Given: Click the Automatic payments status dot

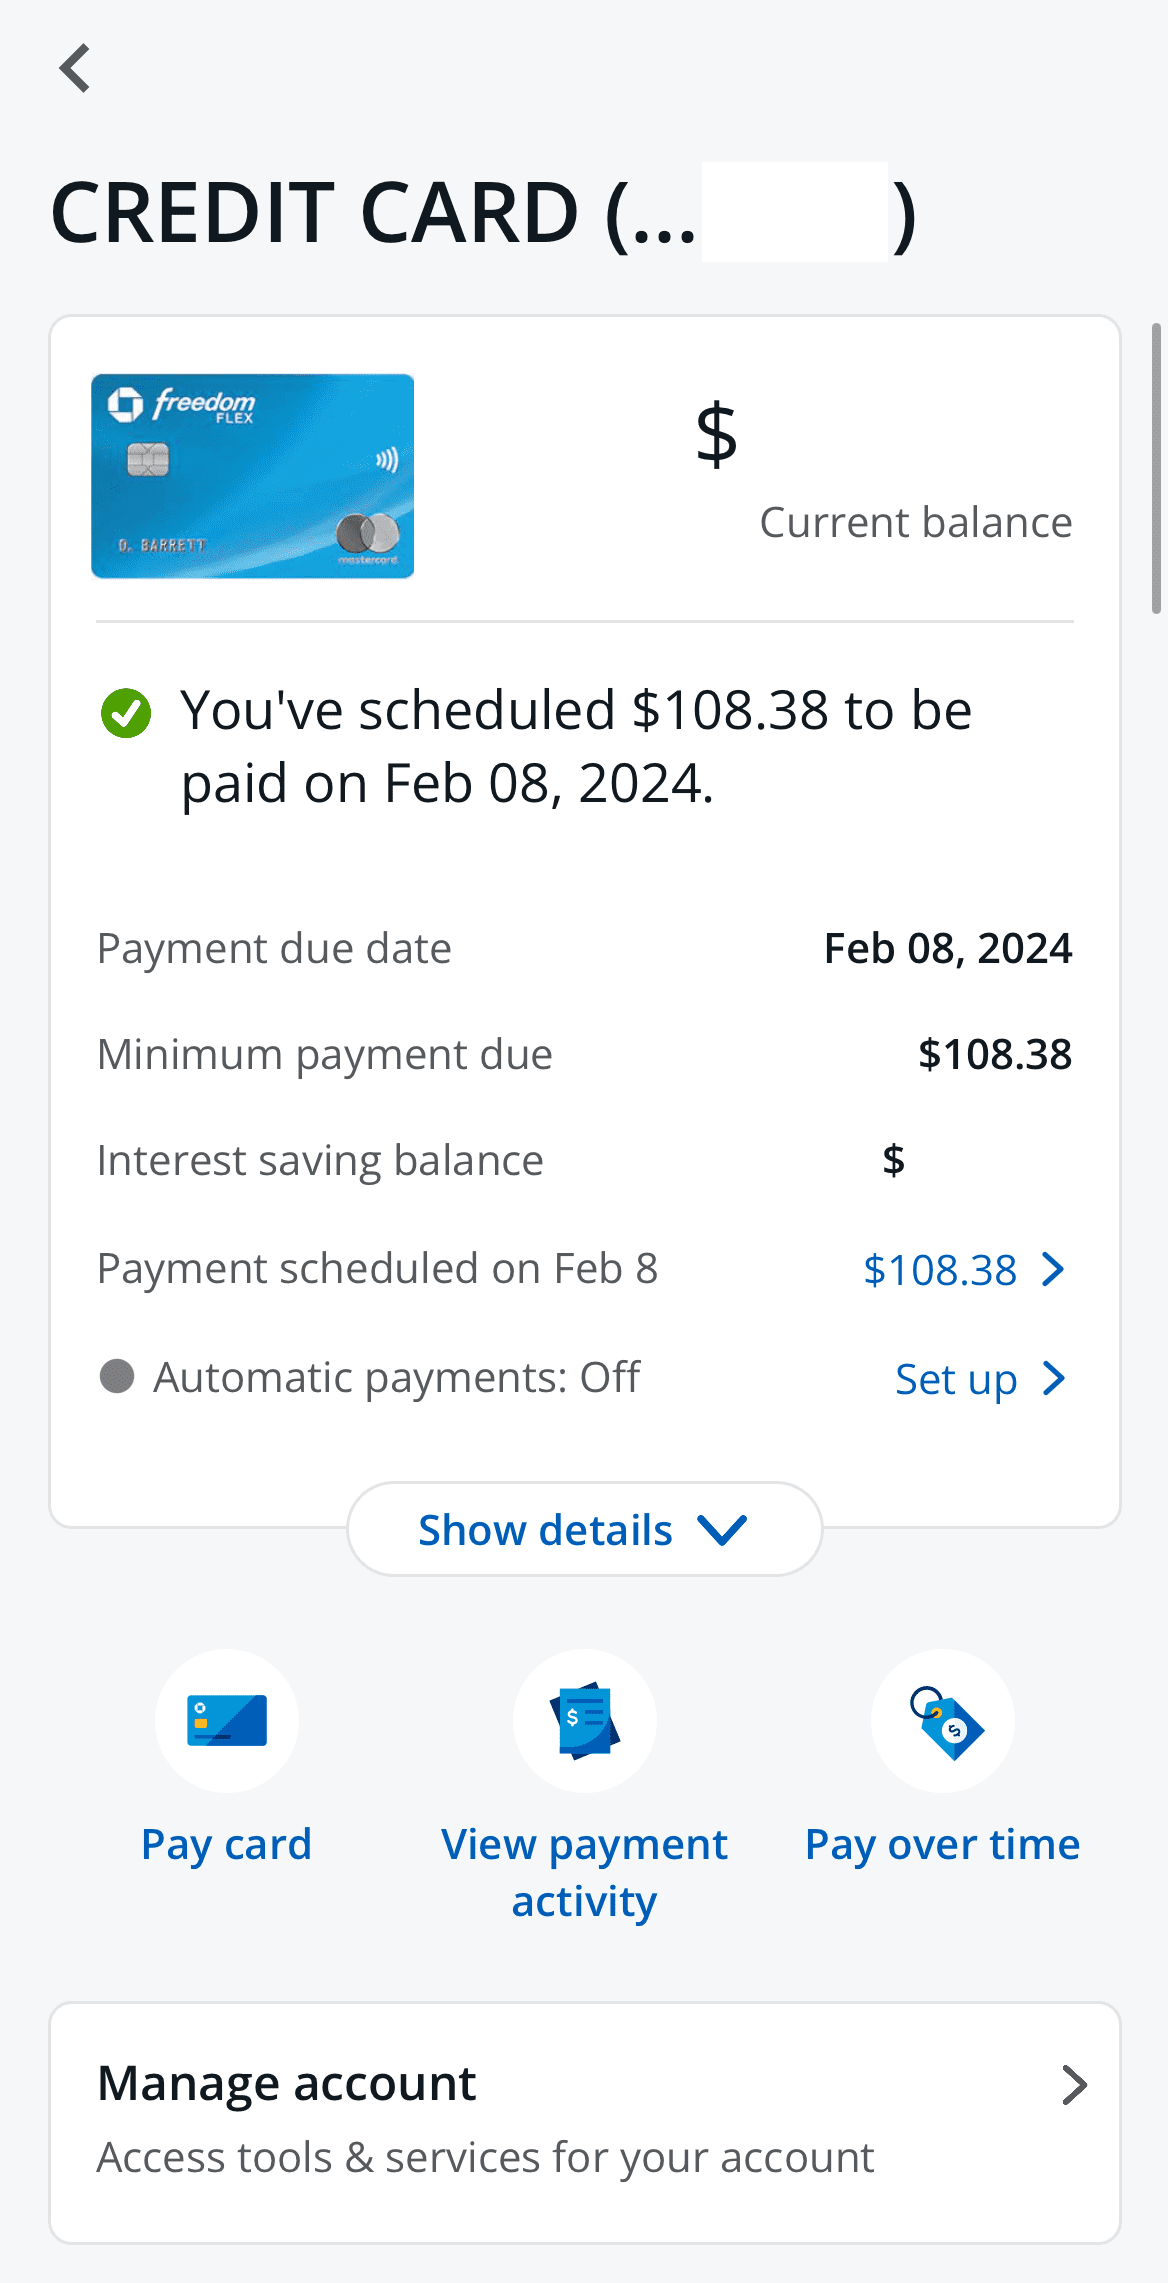Looking at the screenshot, I should (x=117, y=1377).
